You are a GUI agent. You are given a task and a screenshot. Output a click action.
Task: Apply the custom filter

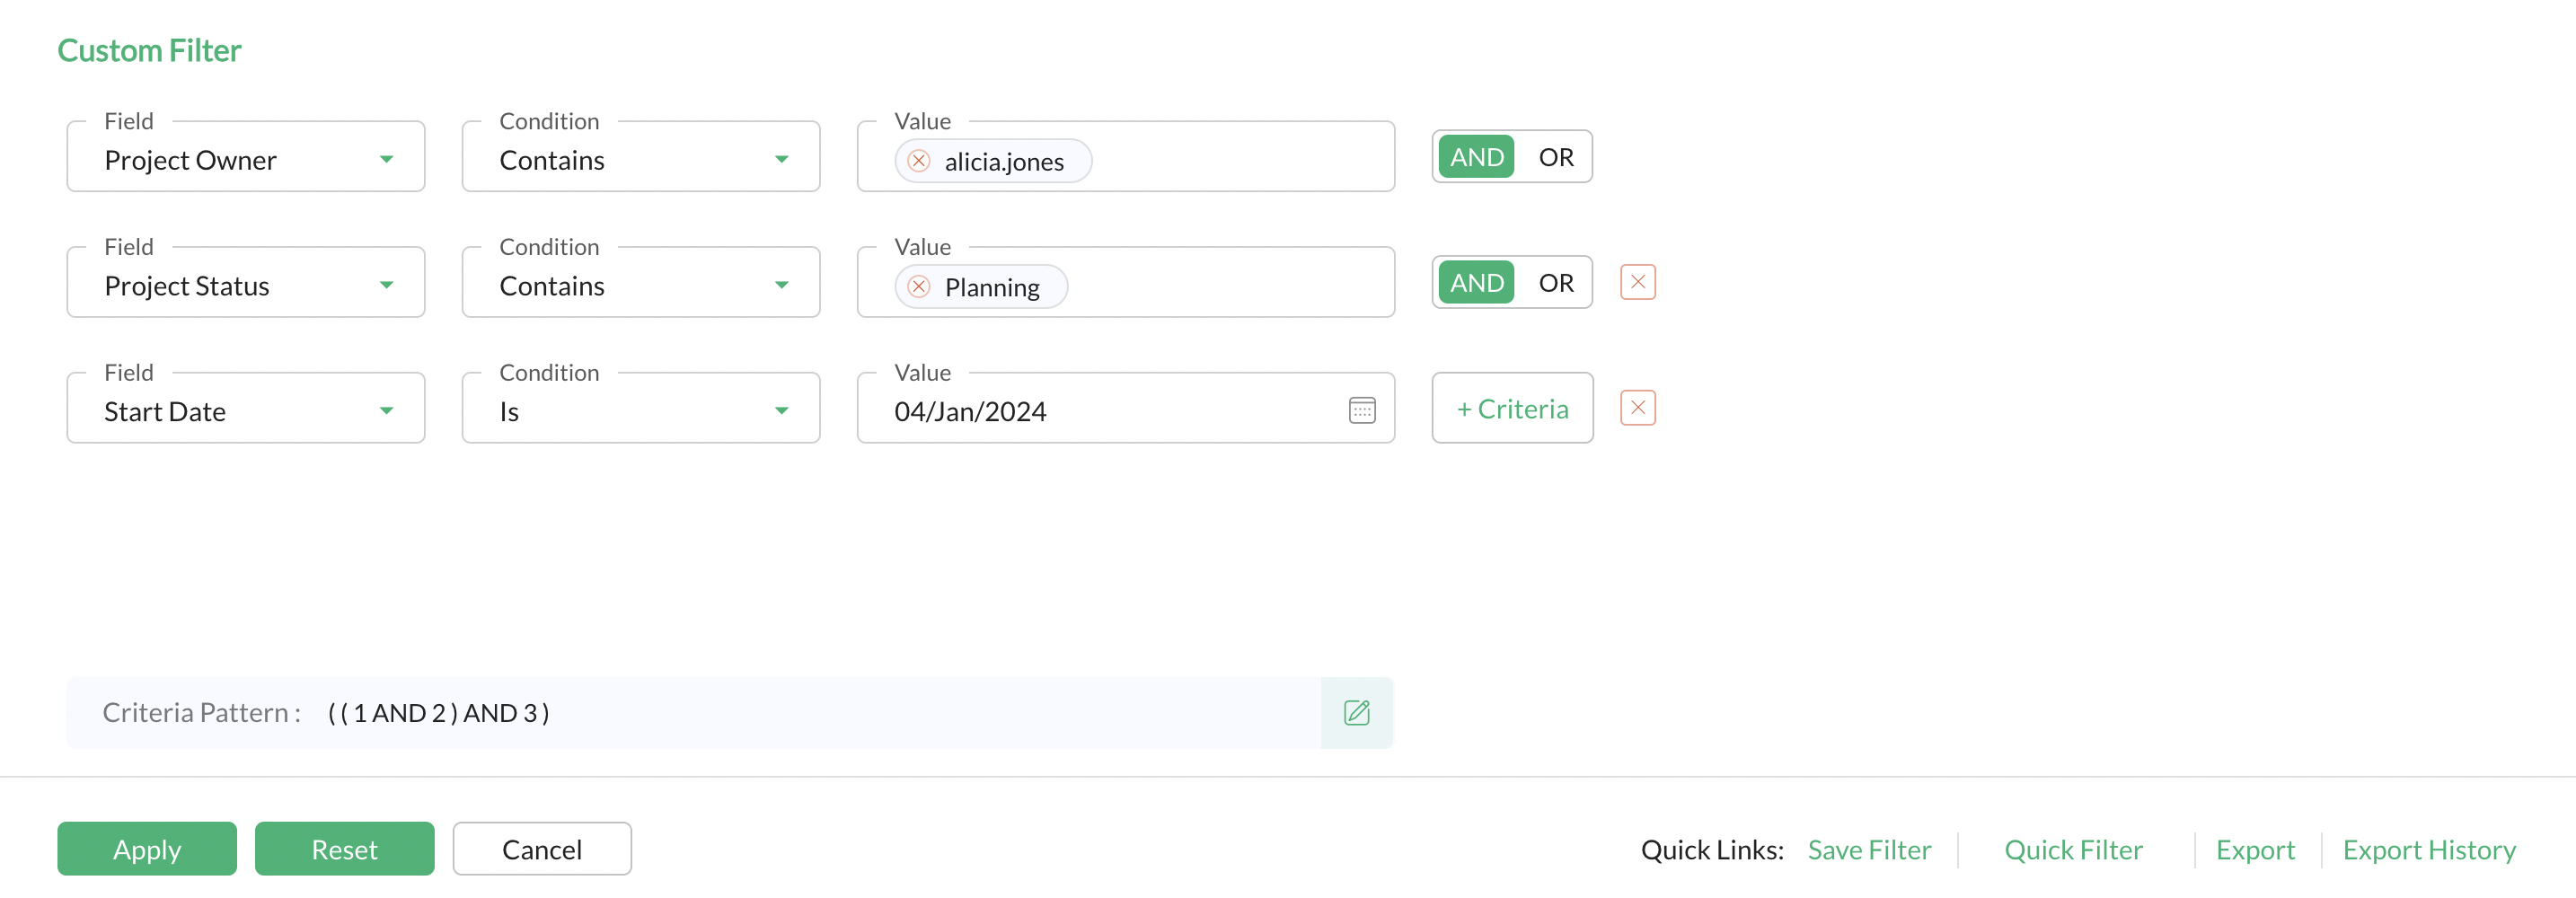coord(147,849)
